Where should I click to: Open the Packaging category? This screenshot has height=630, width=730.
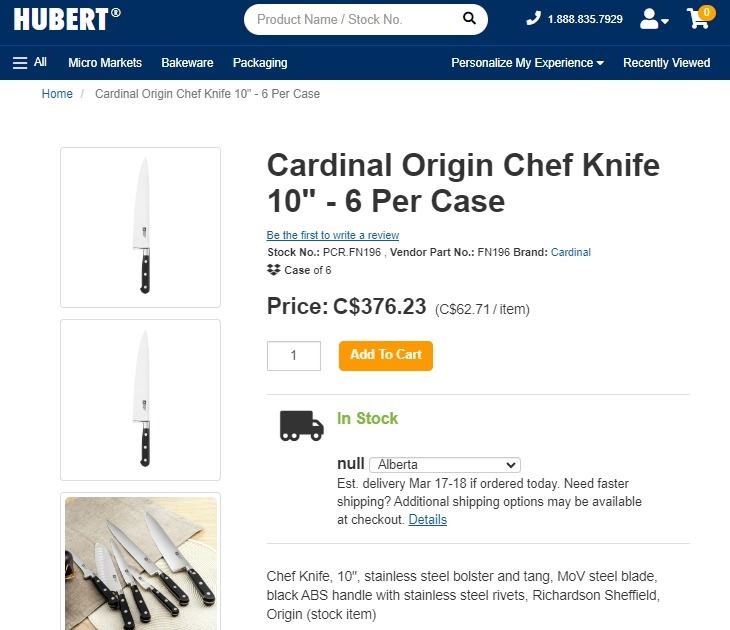(260, 62)
